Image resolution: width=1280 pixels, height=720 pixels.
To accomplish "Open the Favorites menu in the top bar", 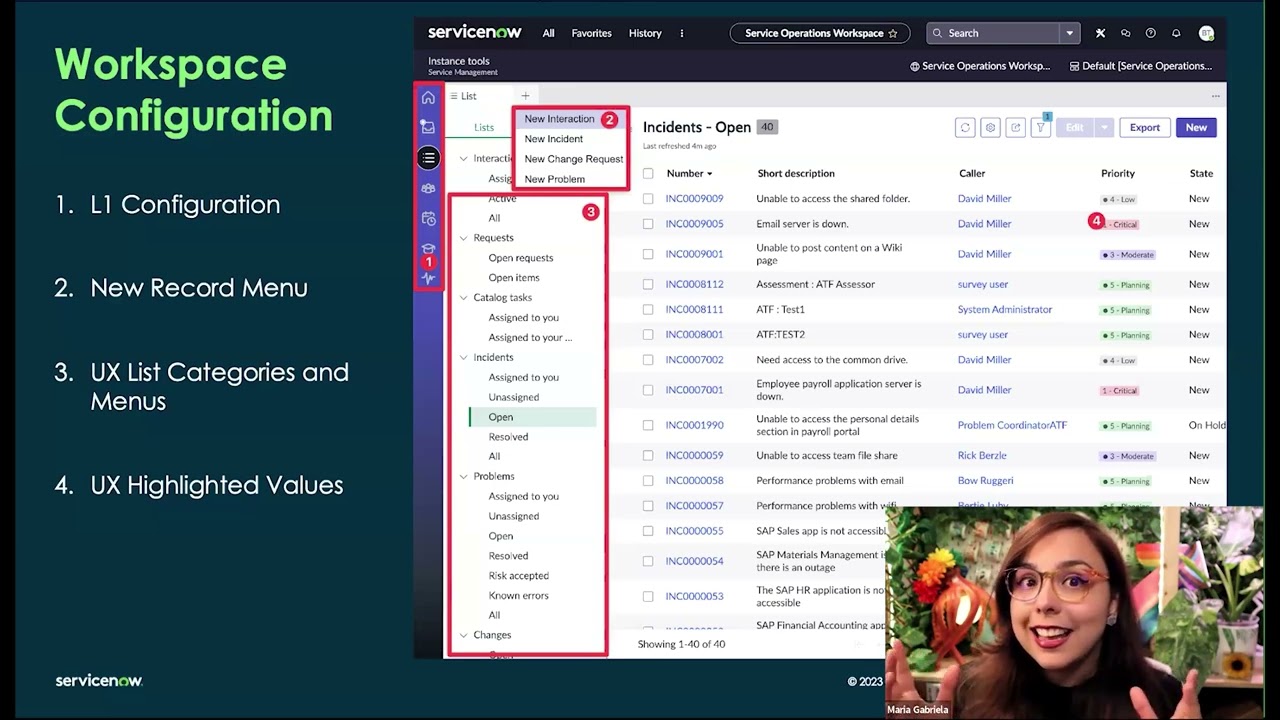I will (x=591, y=33).
